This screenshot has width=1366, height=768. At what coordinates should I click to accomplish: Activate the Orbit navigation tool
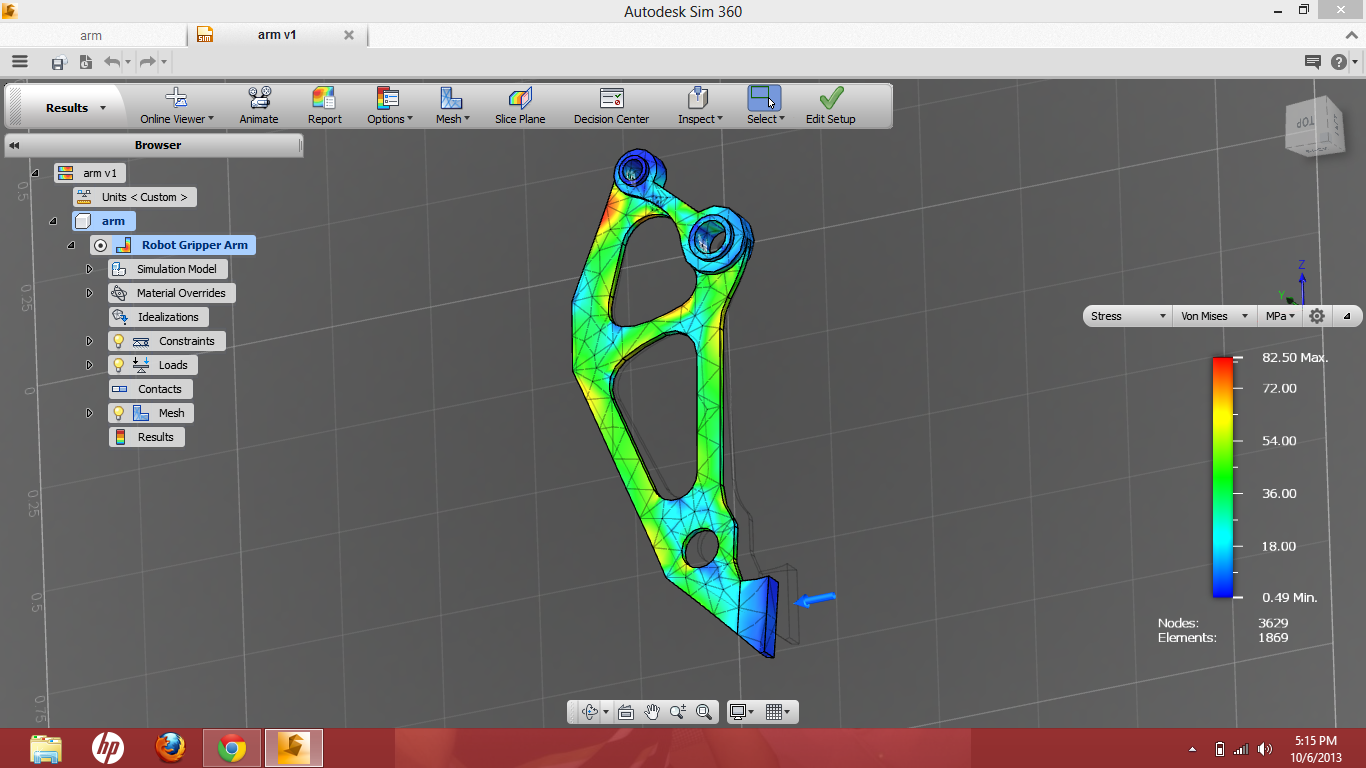click(589, 712)
